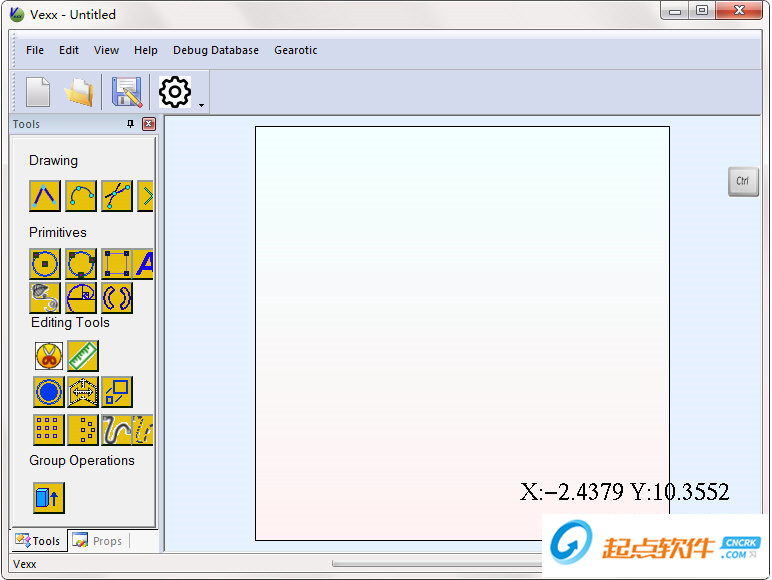
Task: Open the Gearotic menu
Action: coord(295,50)
